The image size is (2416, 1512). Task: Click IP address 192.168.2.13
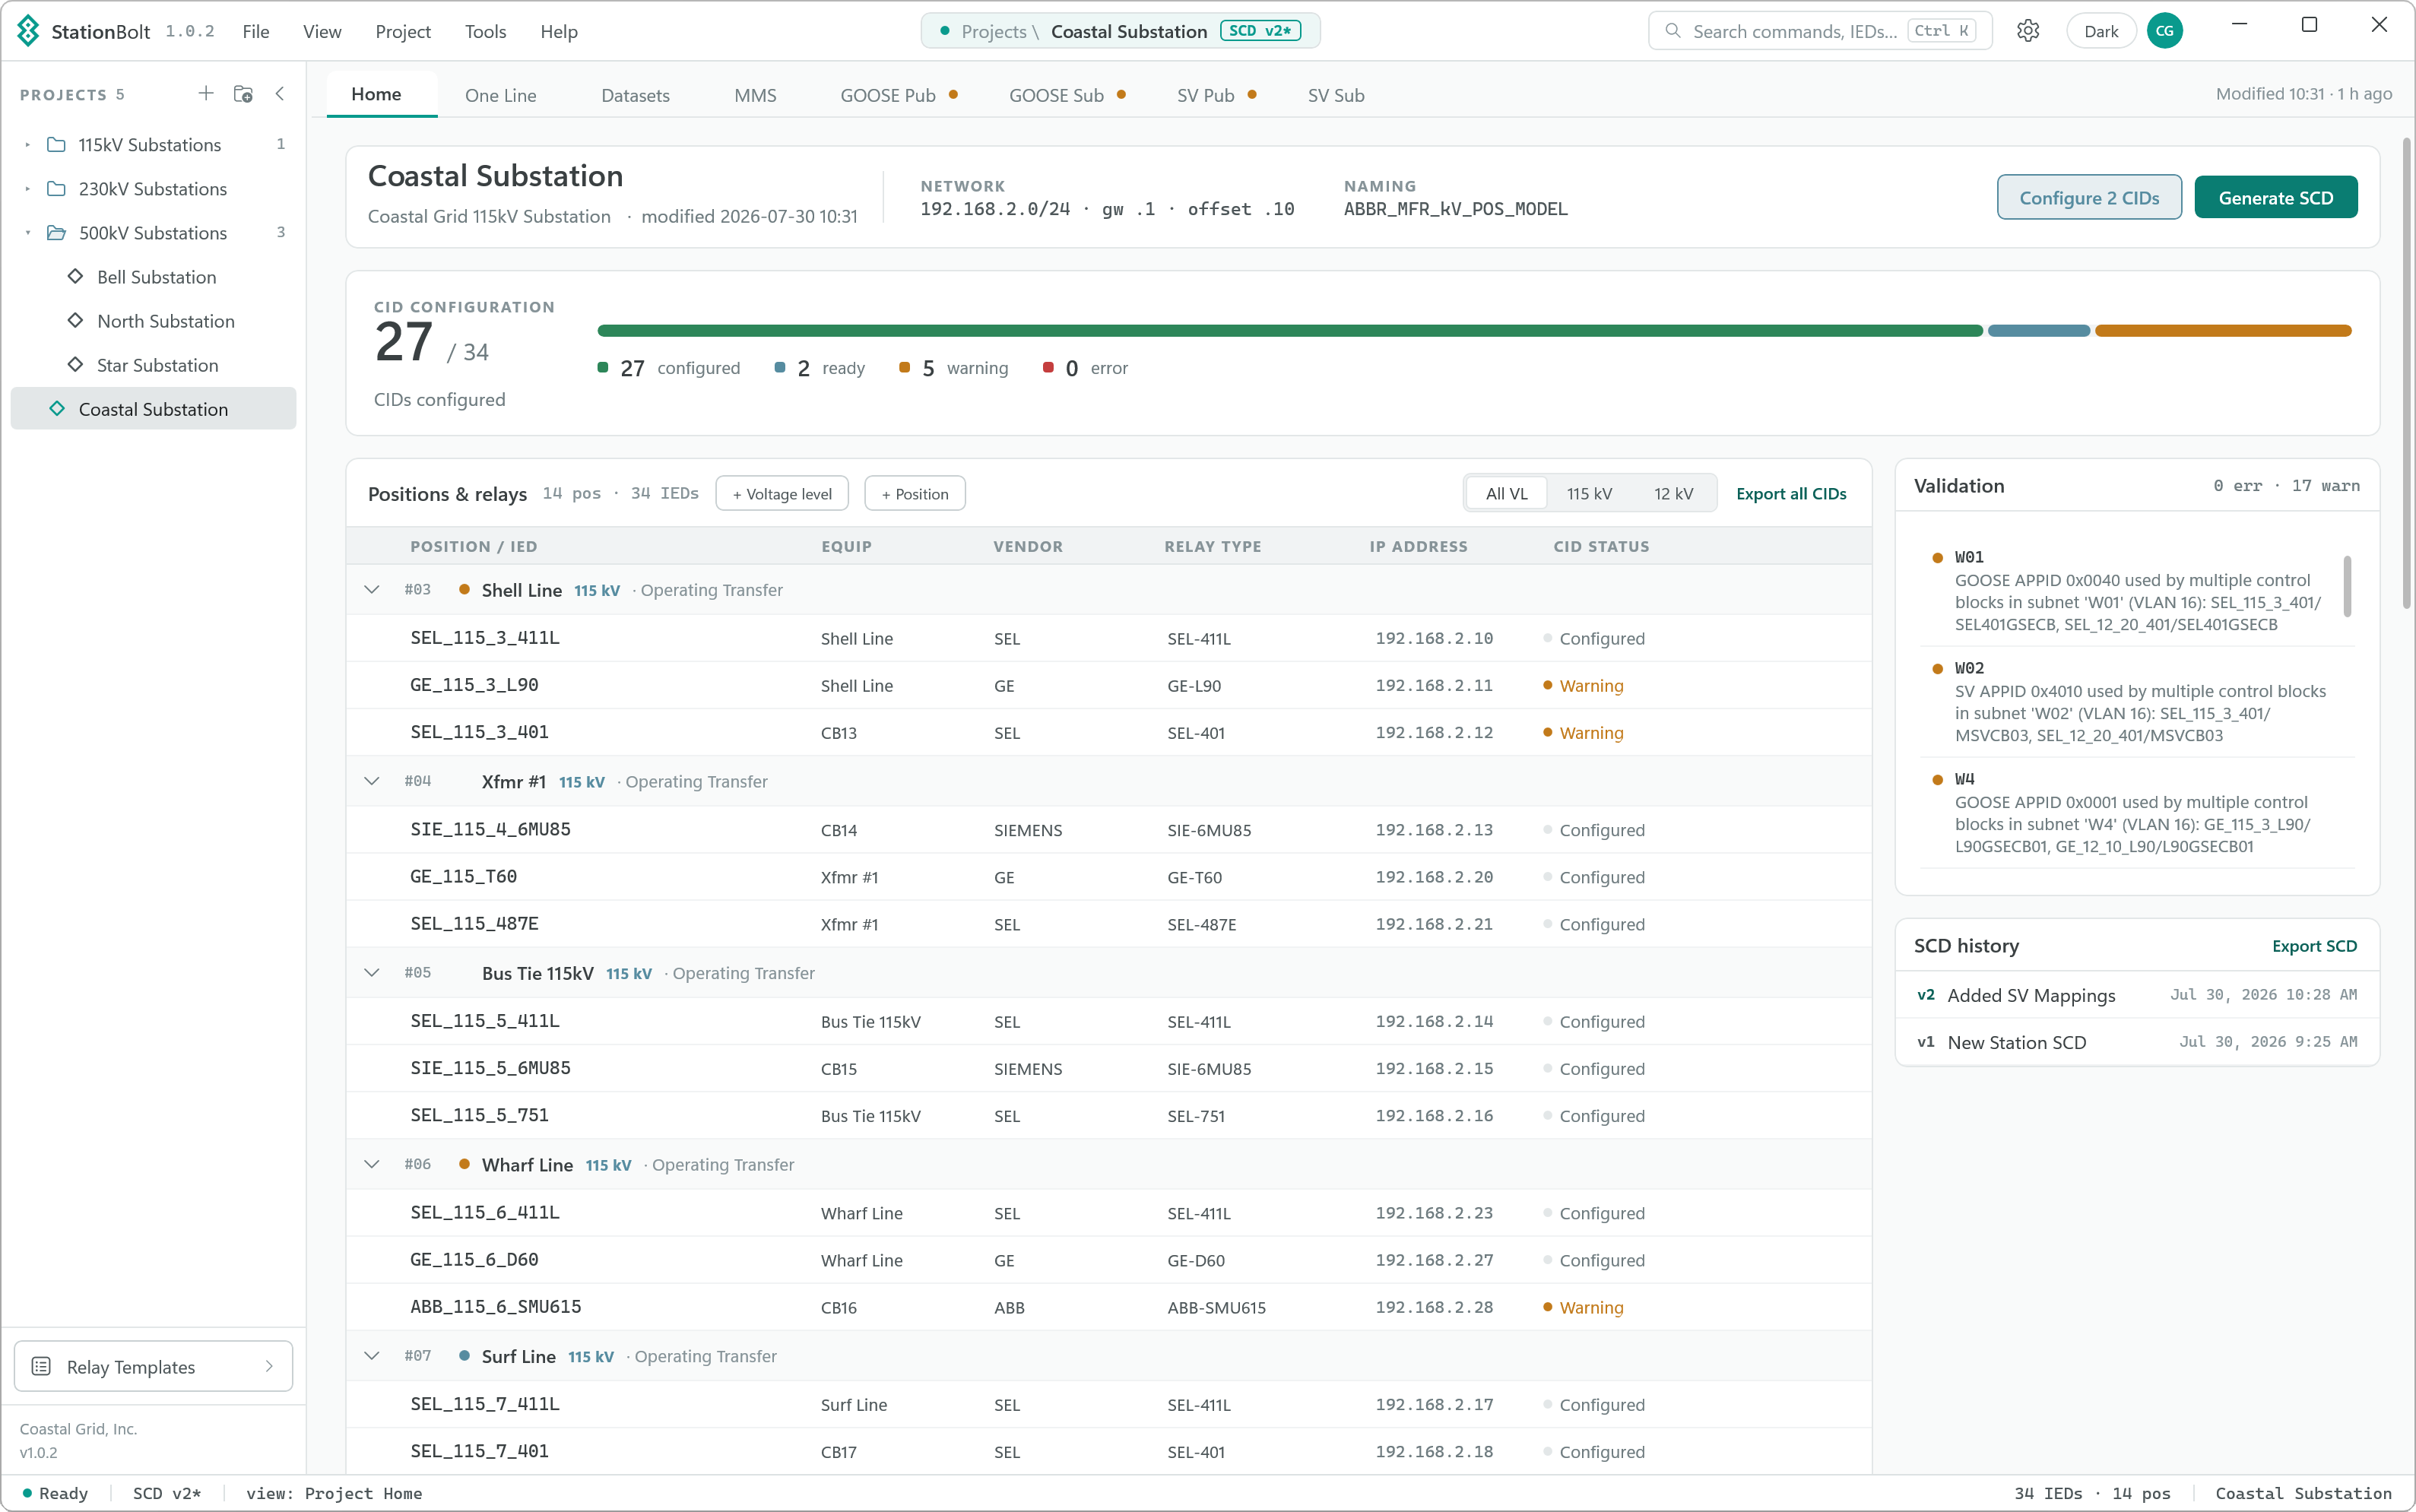pos(1433,829)
